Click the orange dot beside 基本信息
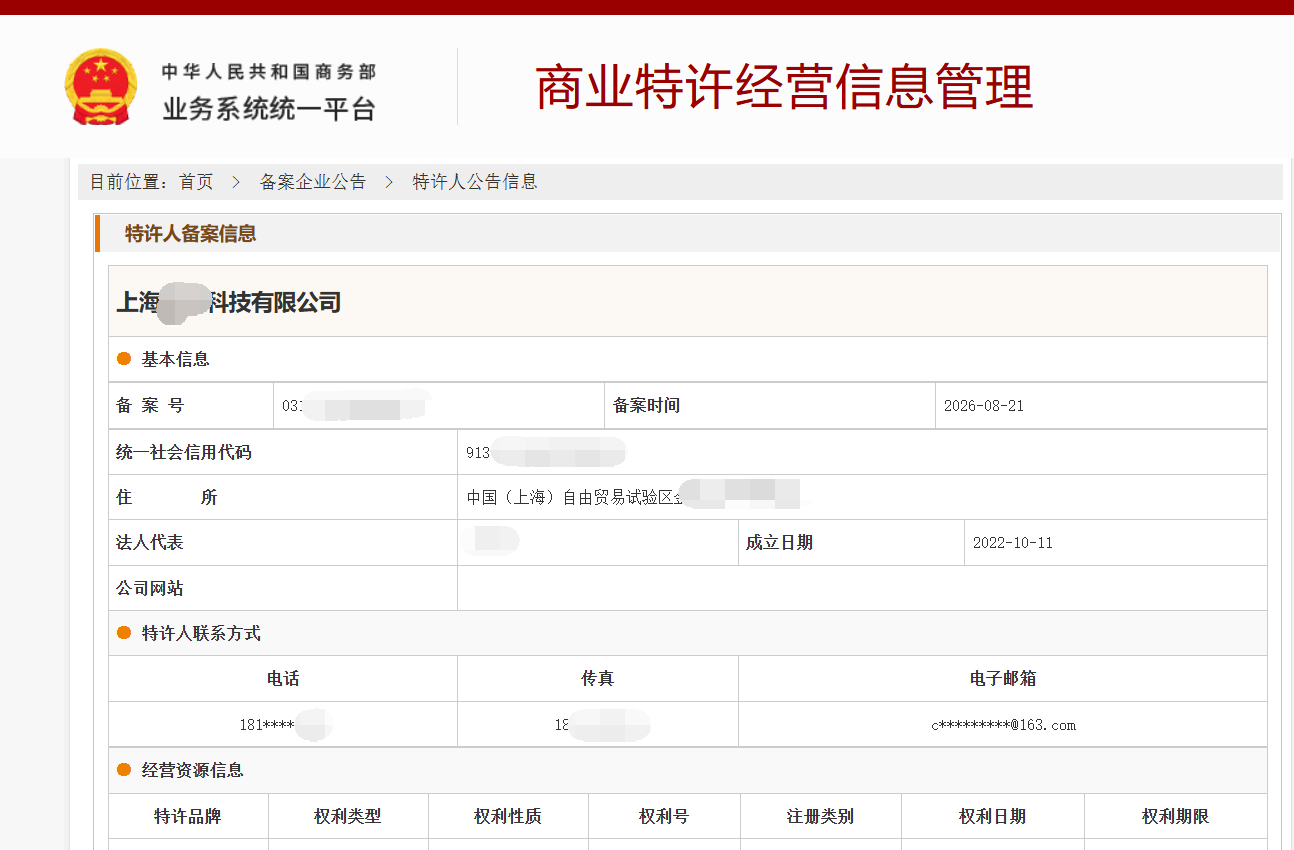The width and height of the screenshot is (1294, 850). click(x=124, y=359)
